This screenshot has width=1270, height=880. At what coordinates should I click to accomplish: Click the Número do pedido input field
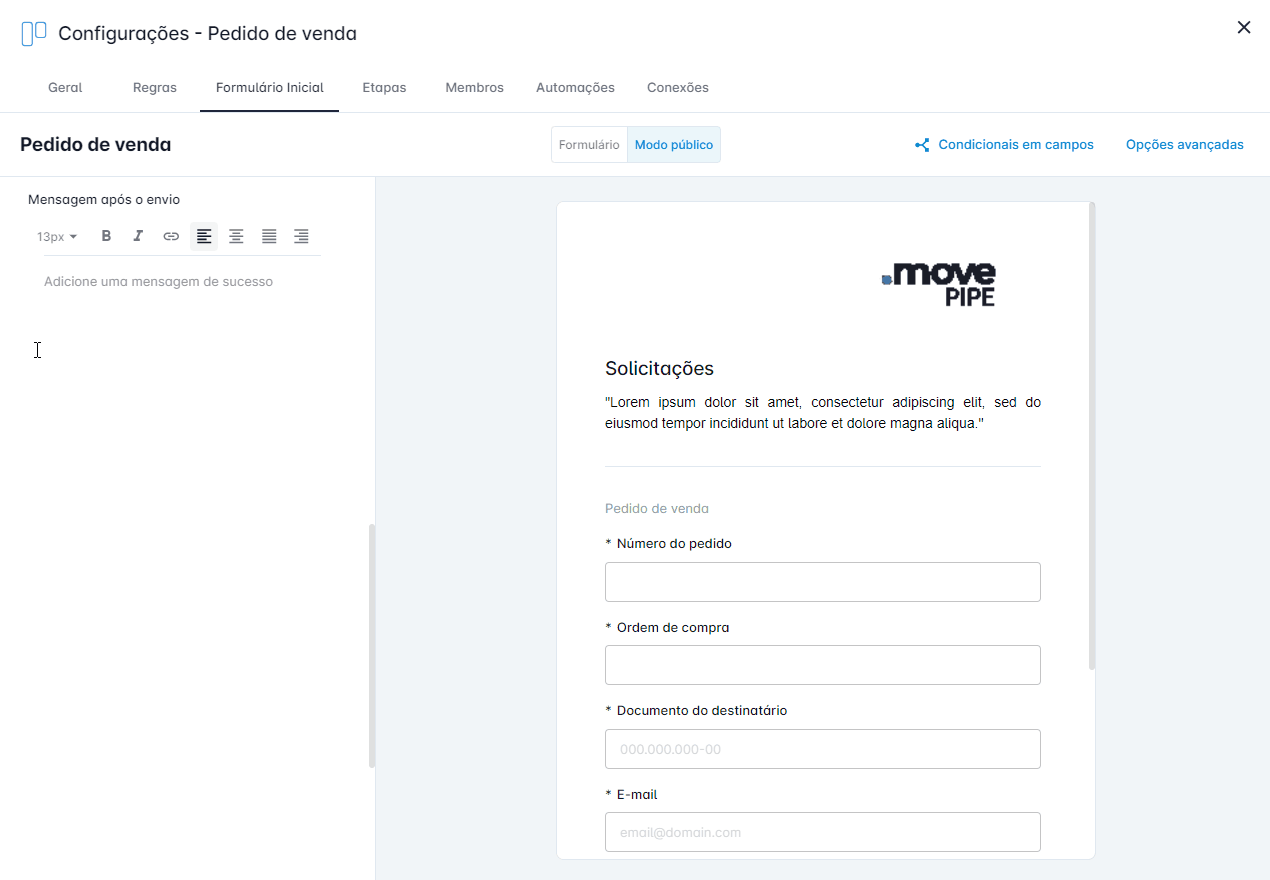tap(823, 582)
